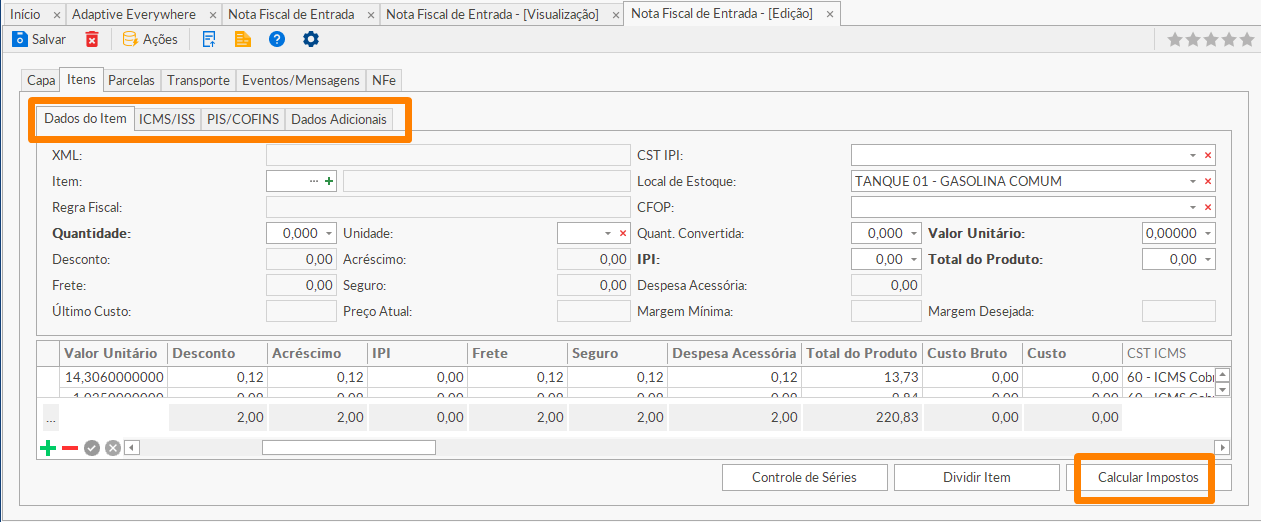Expand the CFOP dropdown
The width and height of the screenshot is (1261, 522).
coord(1192,207)
